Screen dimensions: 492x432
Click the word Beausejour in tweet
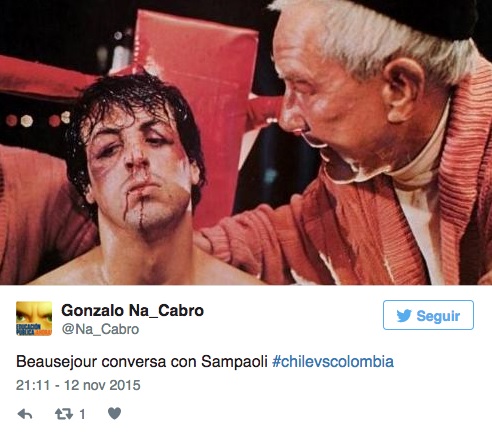57,362
